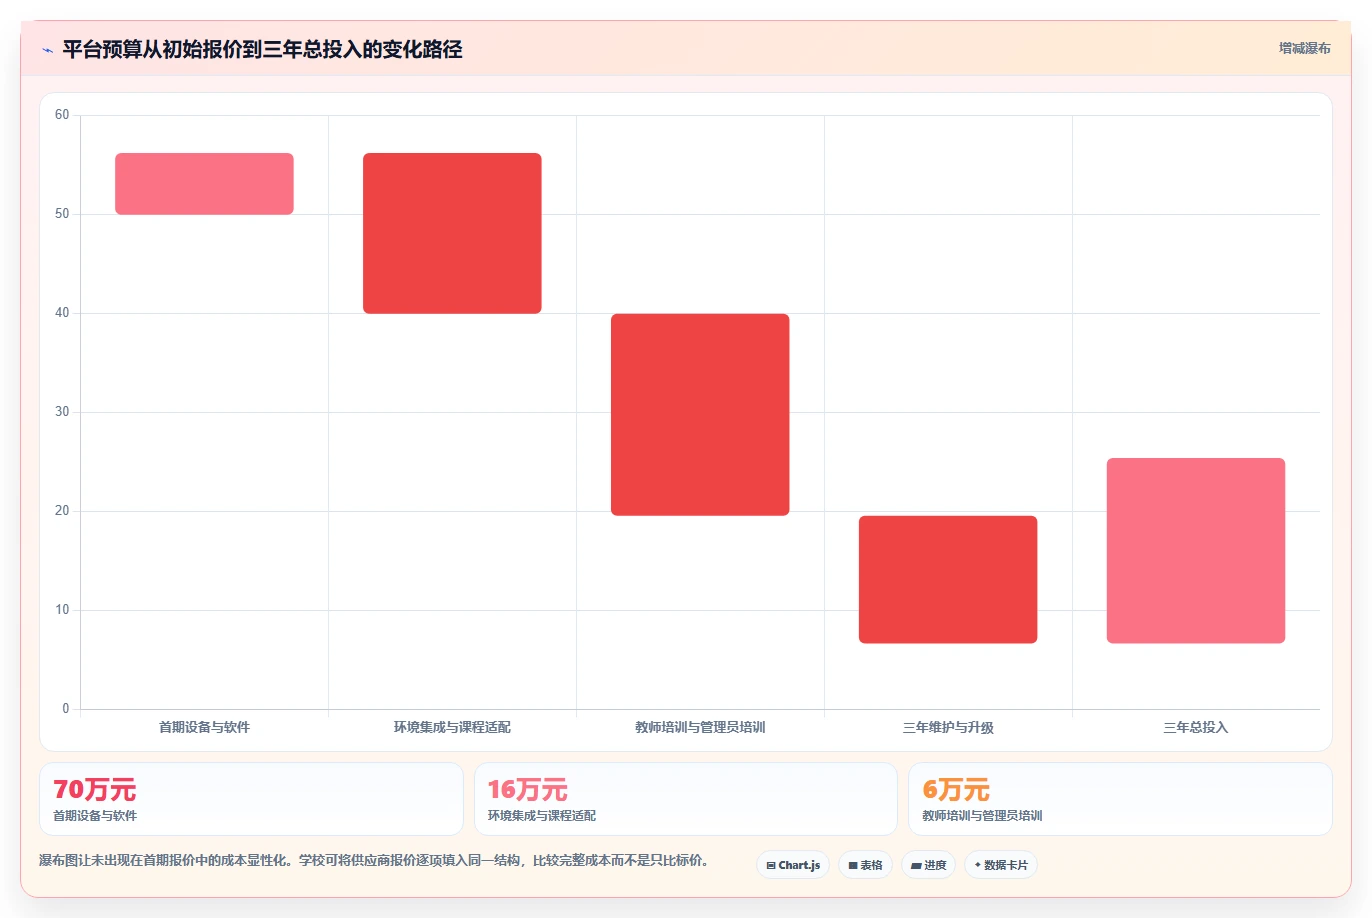Open the 6万元 data card

coord(1120,799)
